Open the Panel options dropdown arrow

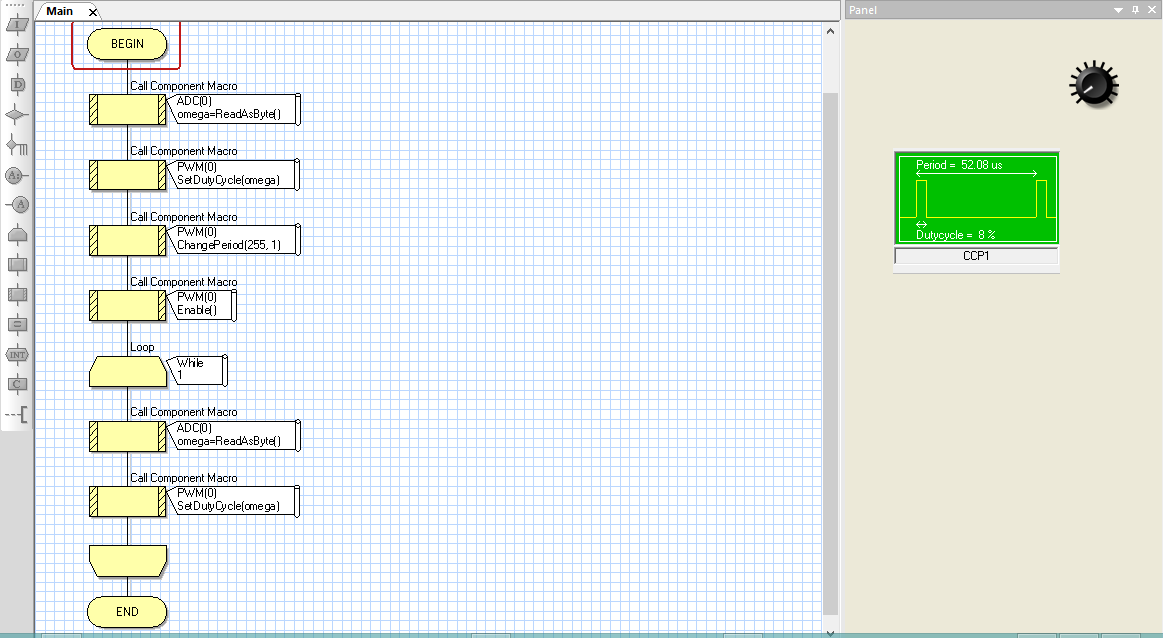(1119, 9)
